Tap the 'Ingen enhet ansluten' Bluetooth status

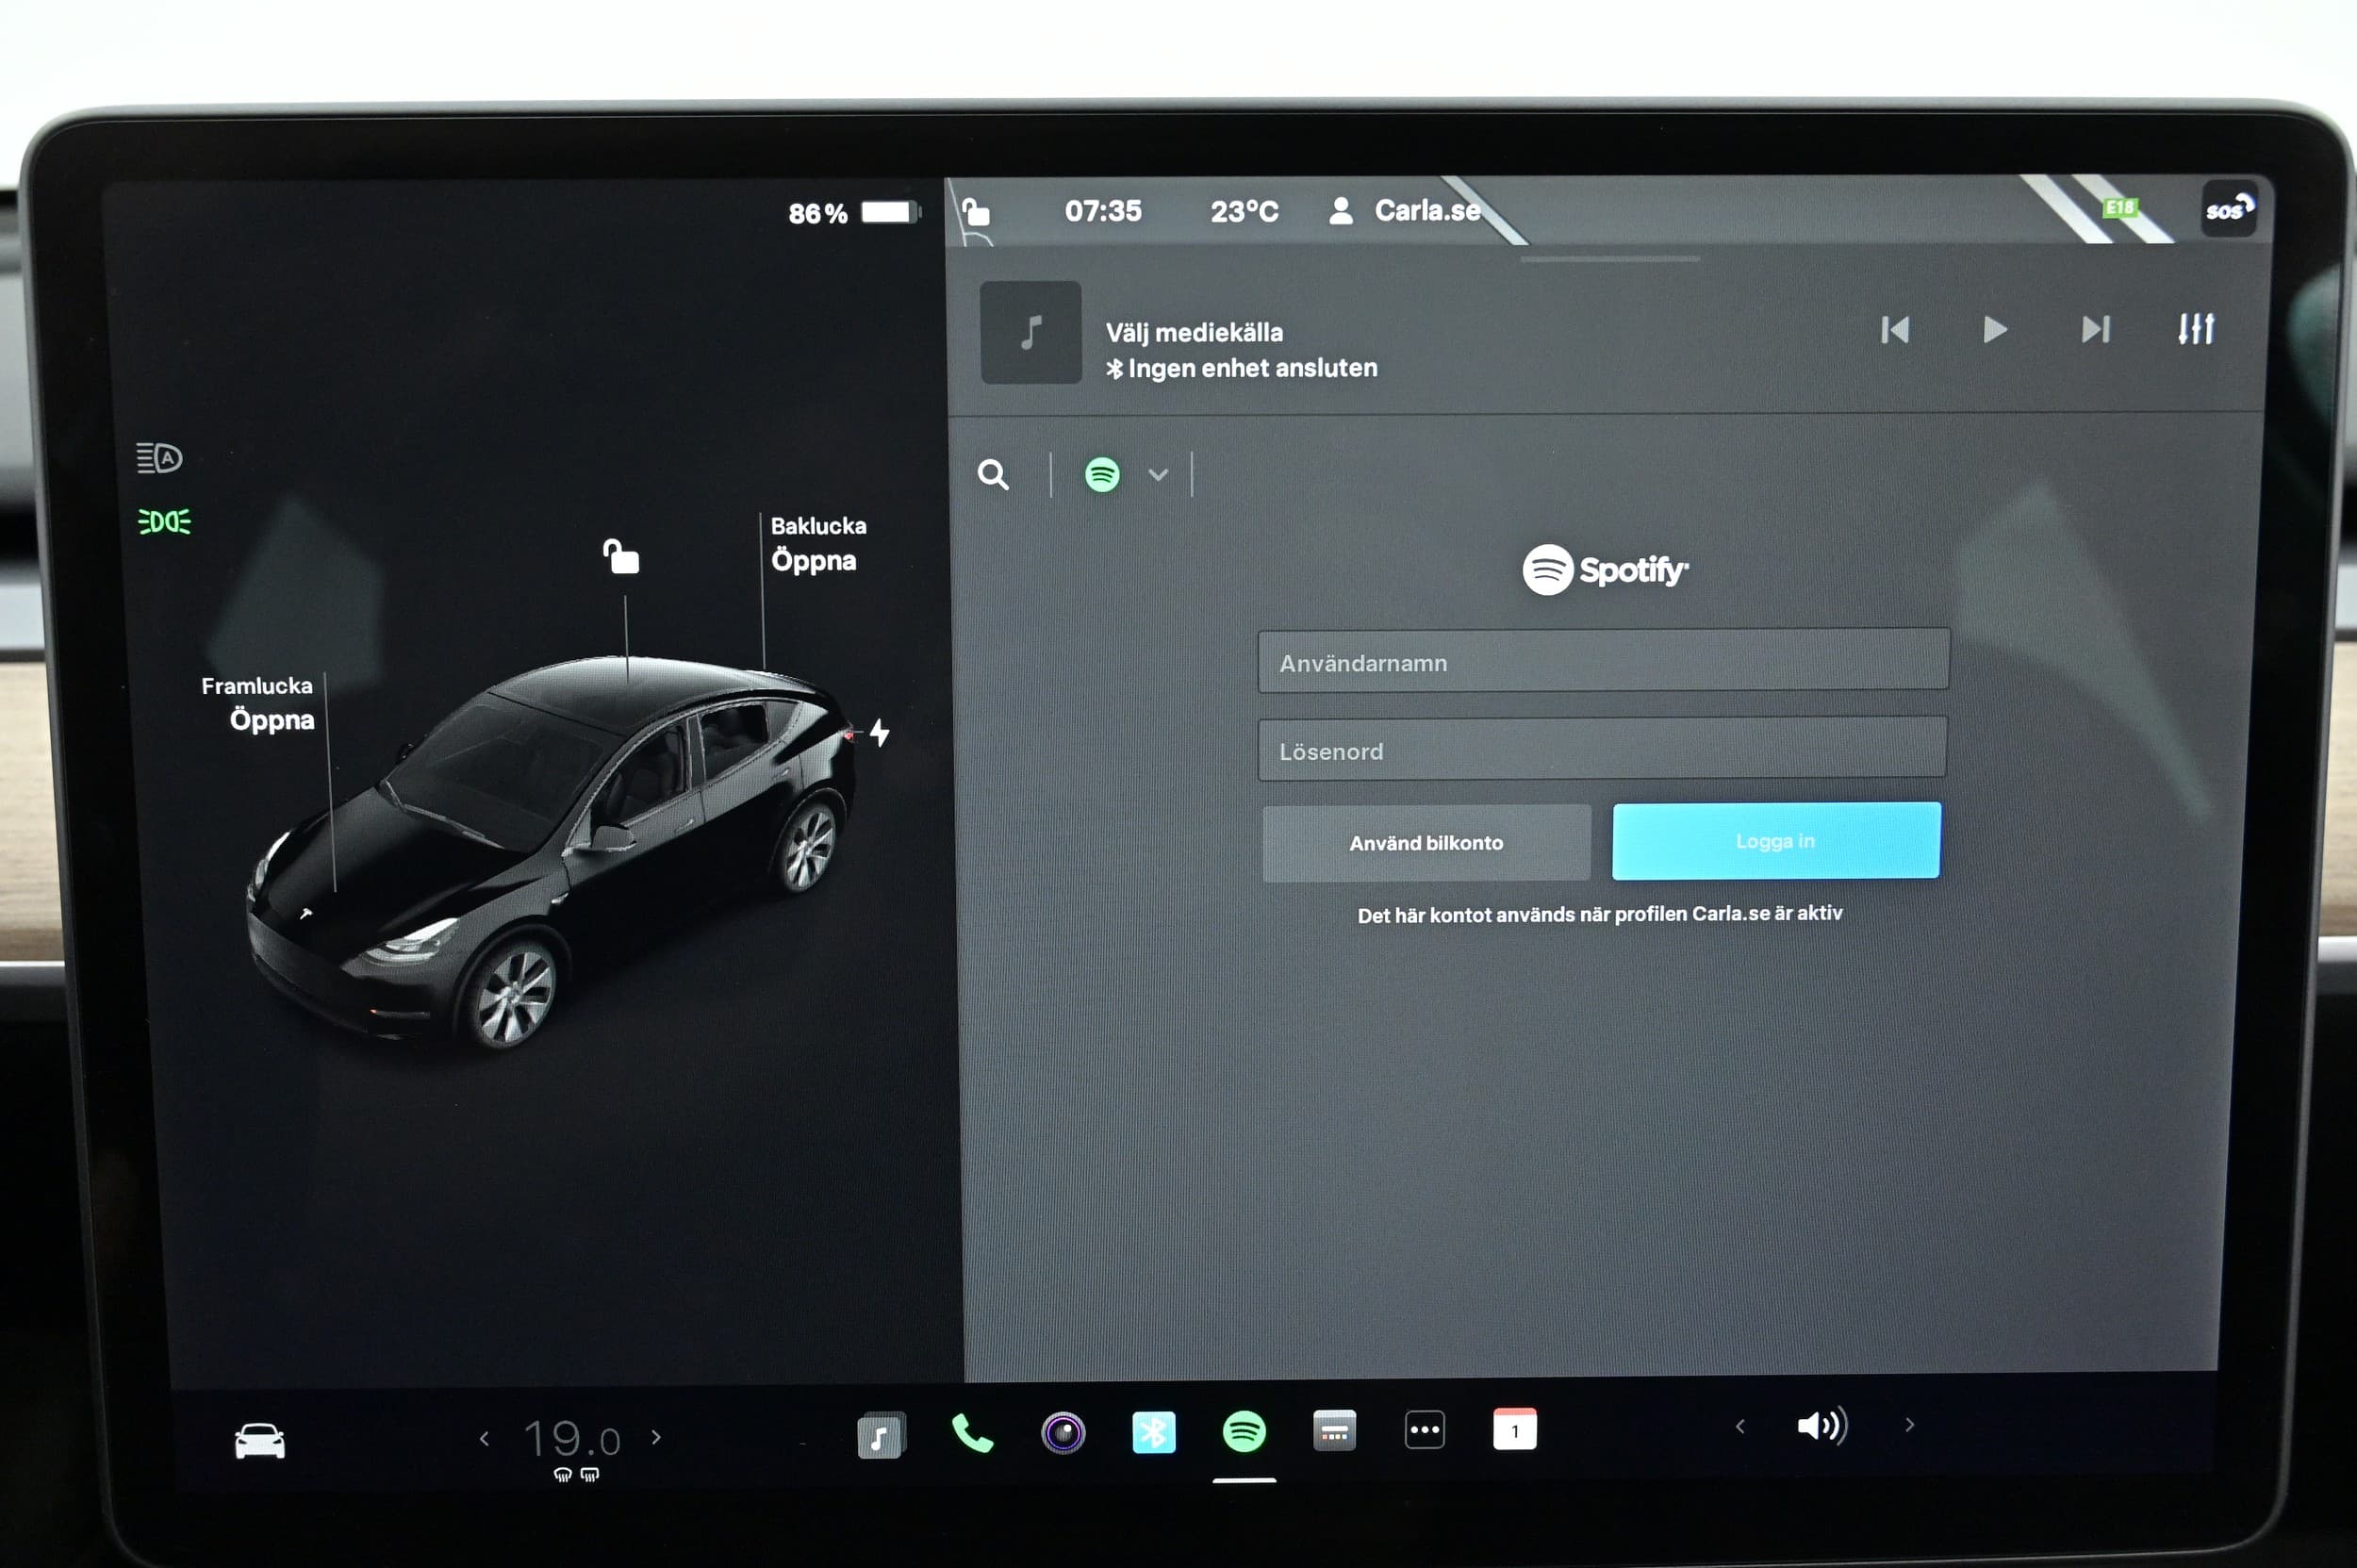tap(1241, 369)
